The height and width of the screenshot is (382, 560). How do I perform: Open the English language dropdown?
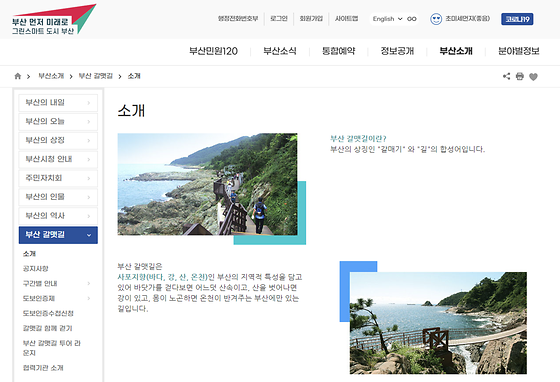coord(388,19)
